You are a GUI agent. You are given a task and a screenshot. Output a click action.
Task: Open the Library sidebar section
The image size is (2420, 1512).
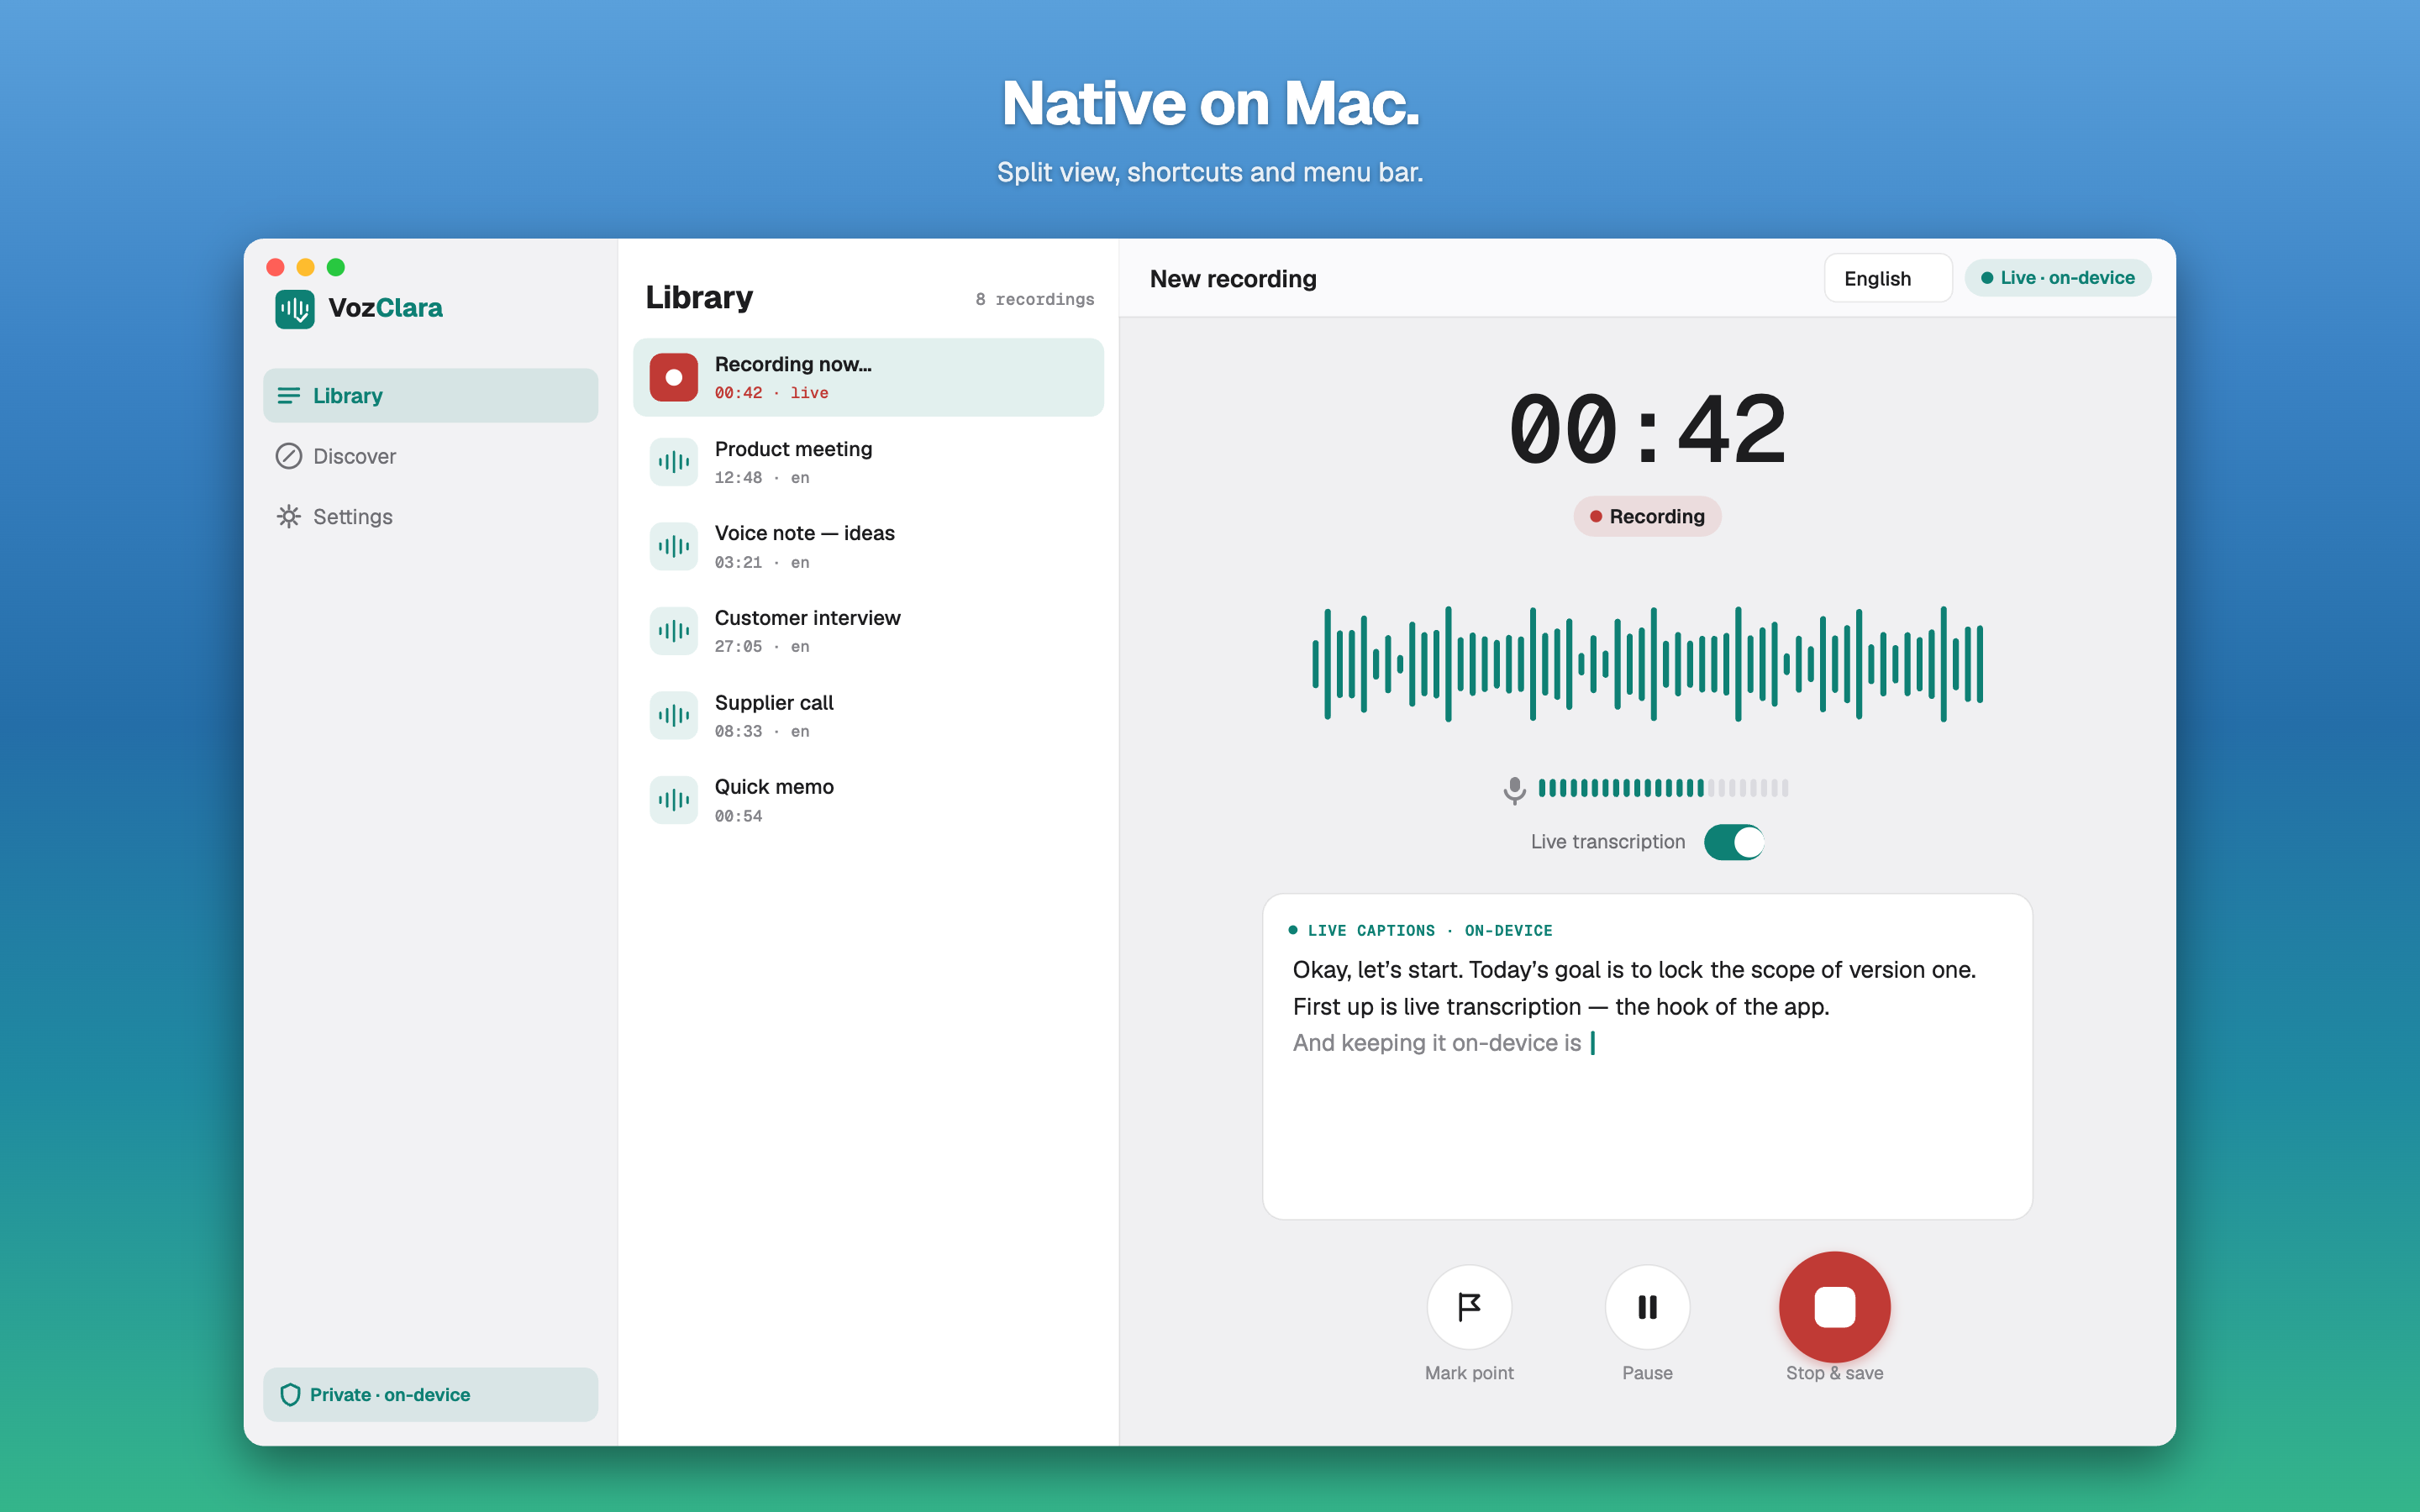point(430,396)
